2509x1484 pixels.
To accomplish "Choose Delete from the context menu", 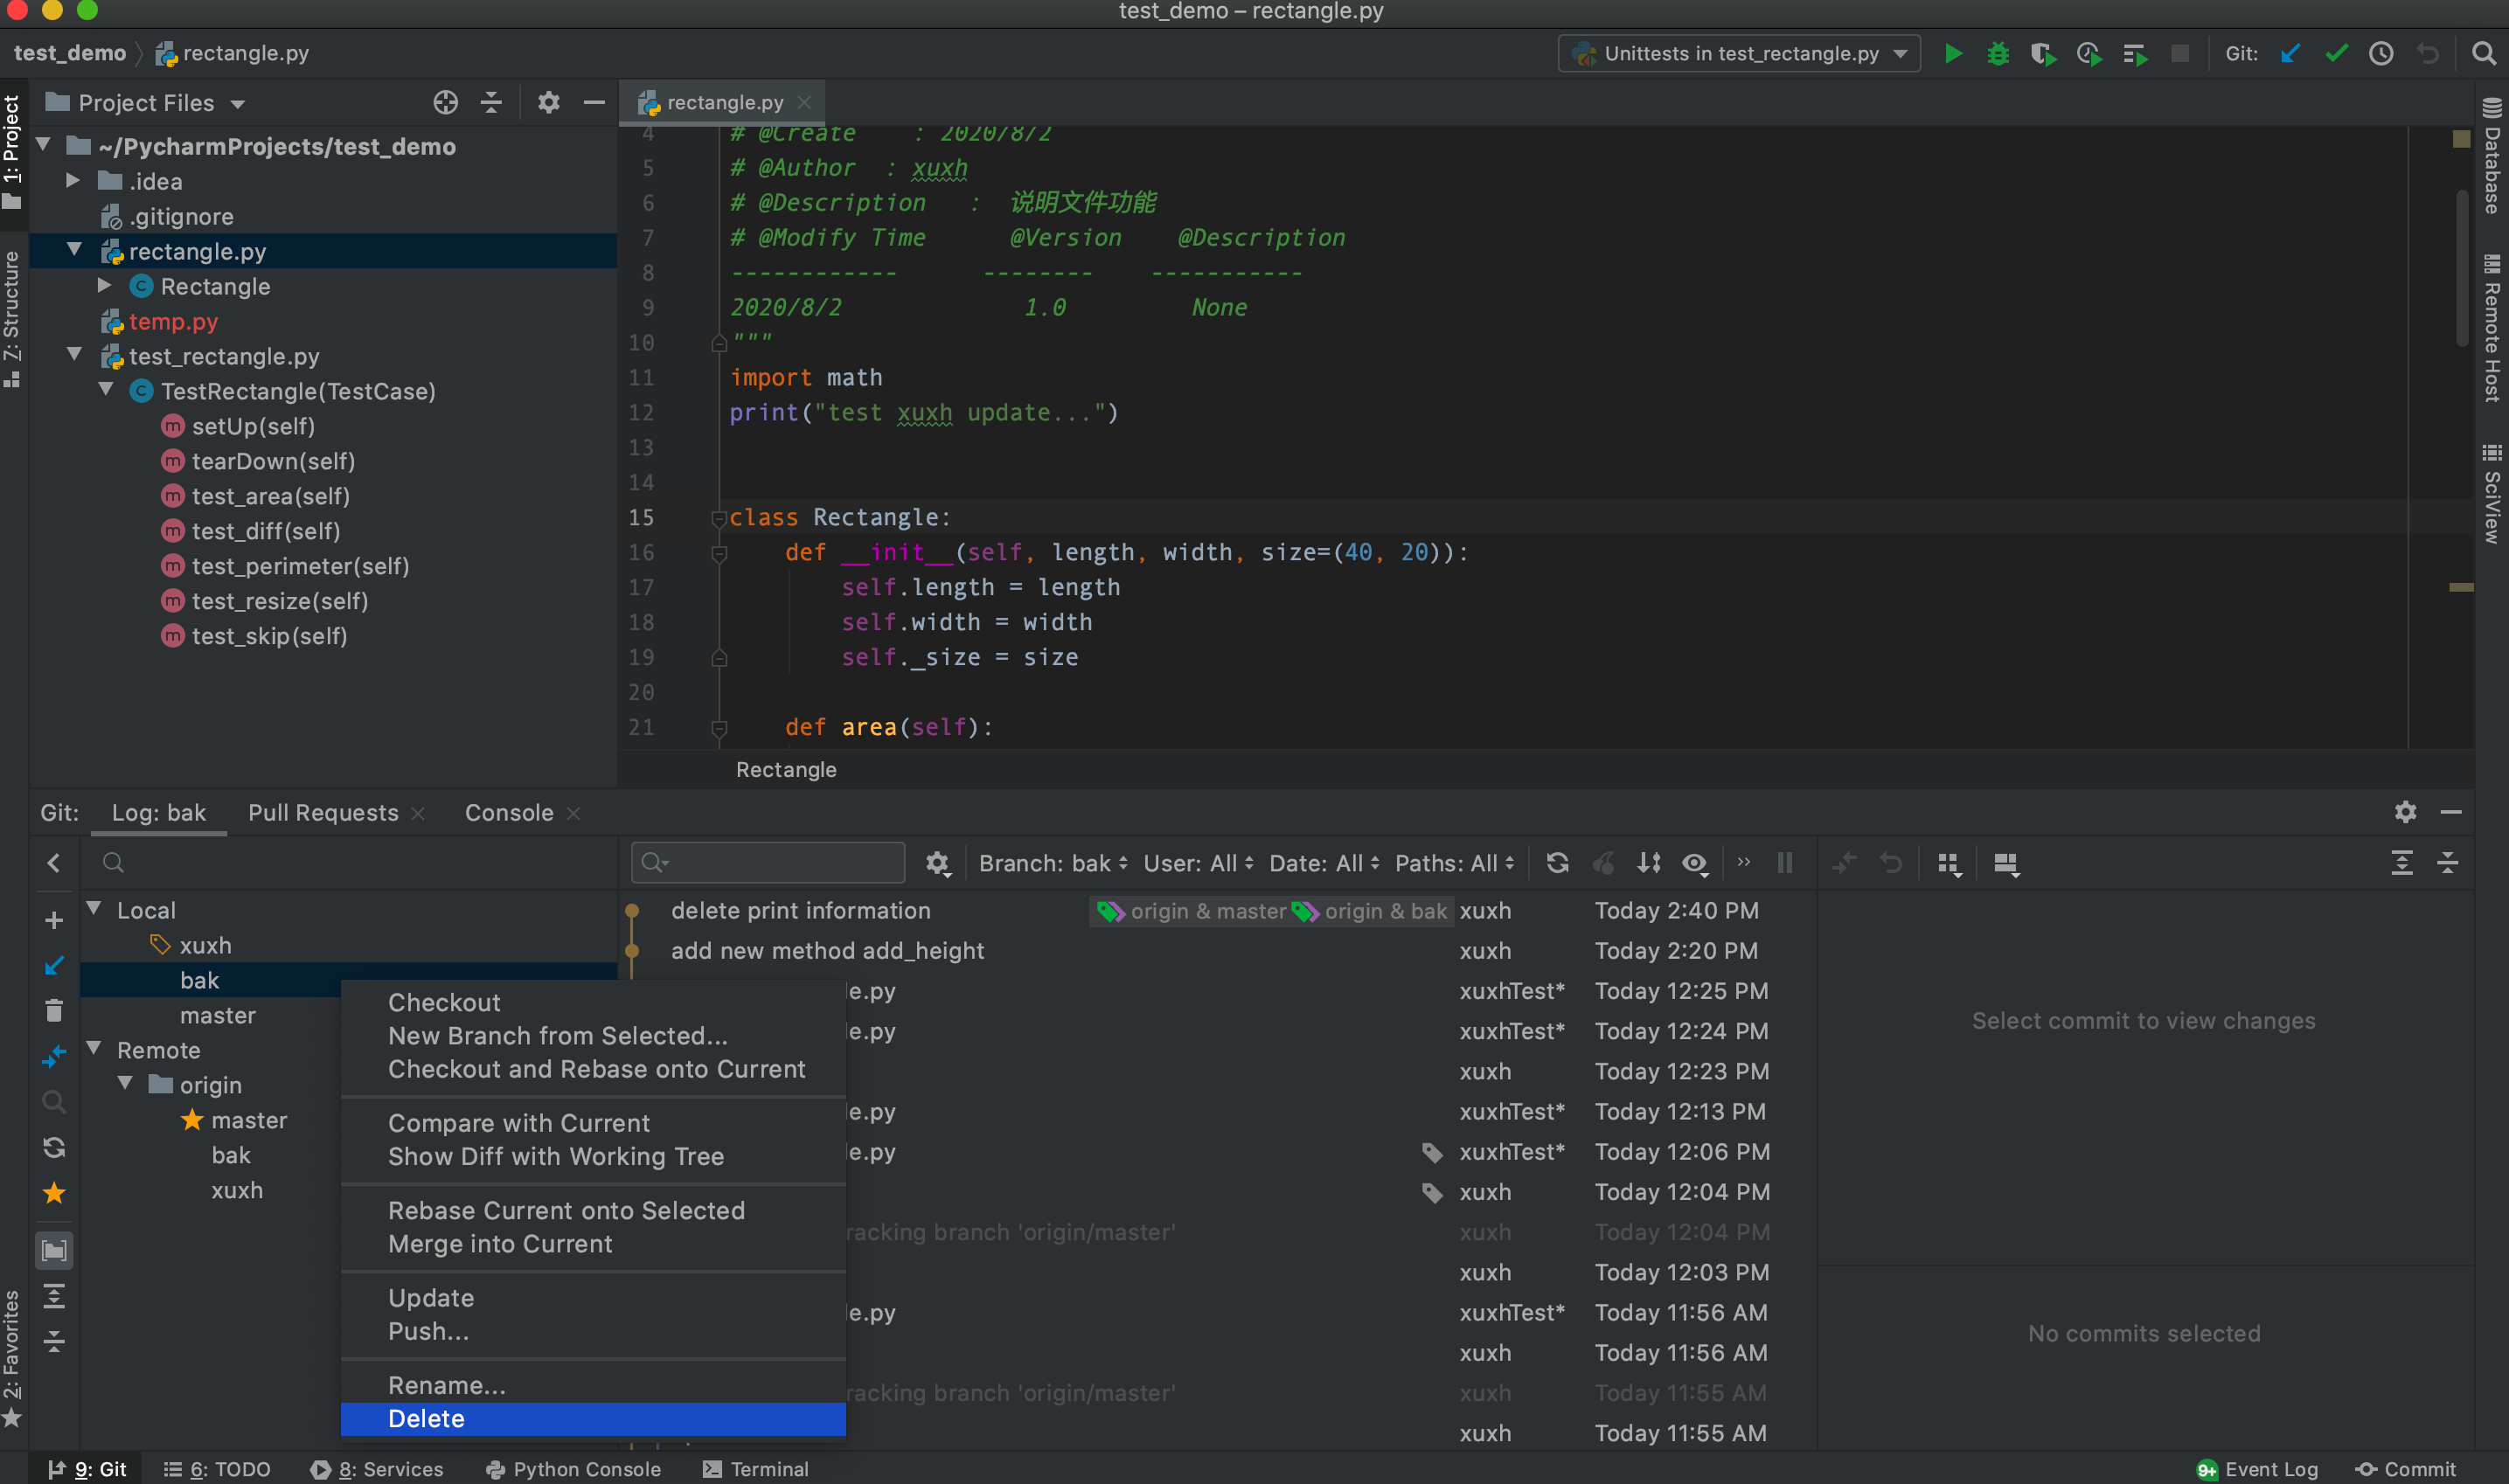I will coord(593,1418).
